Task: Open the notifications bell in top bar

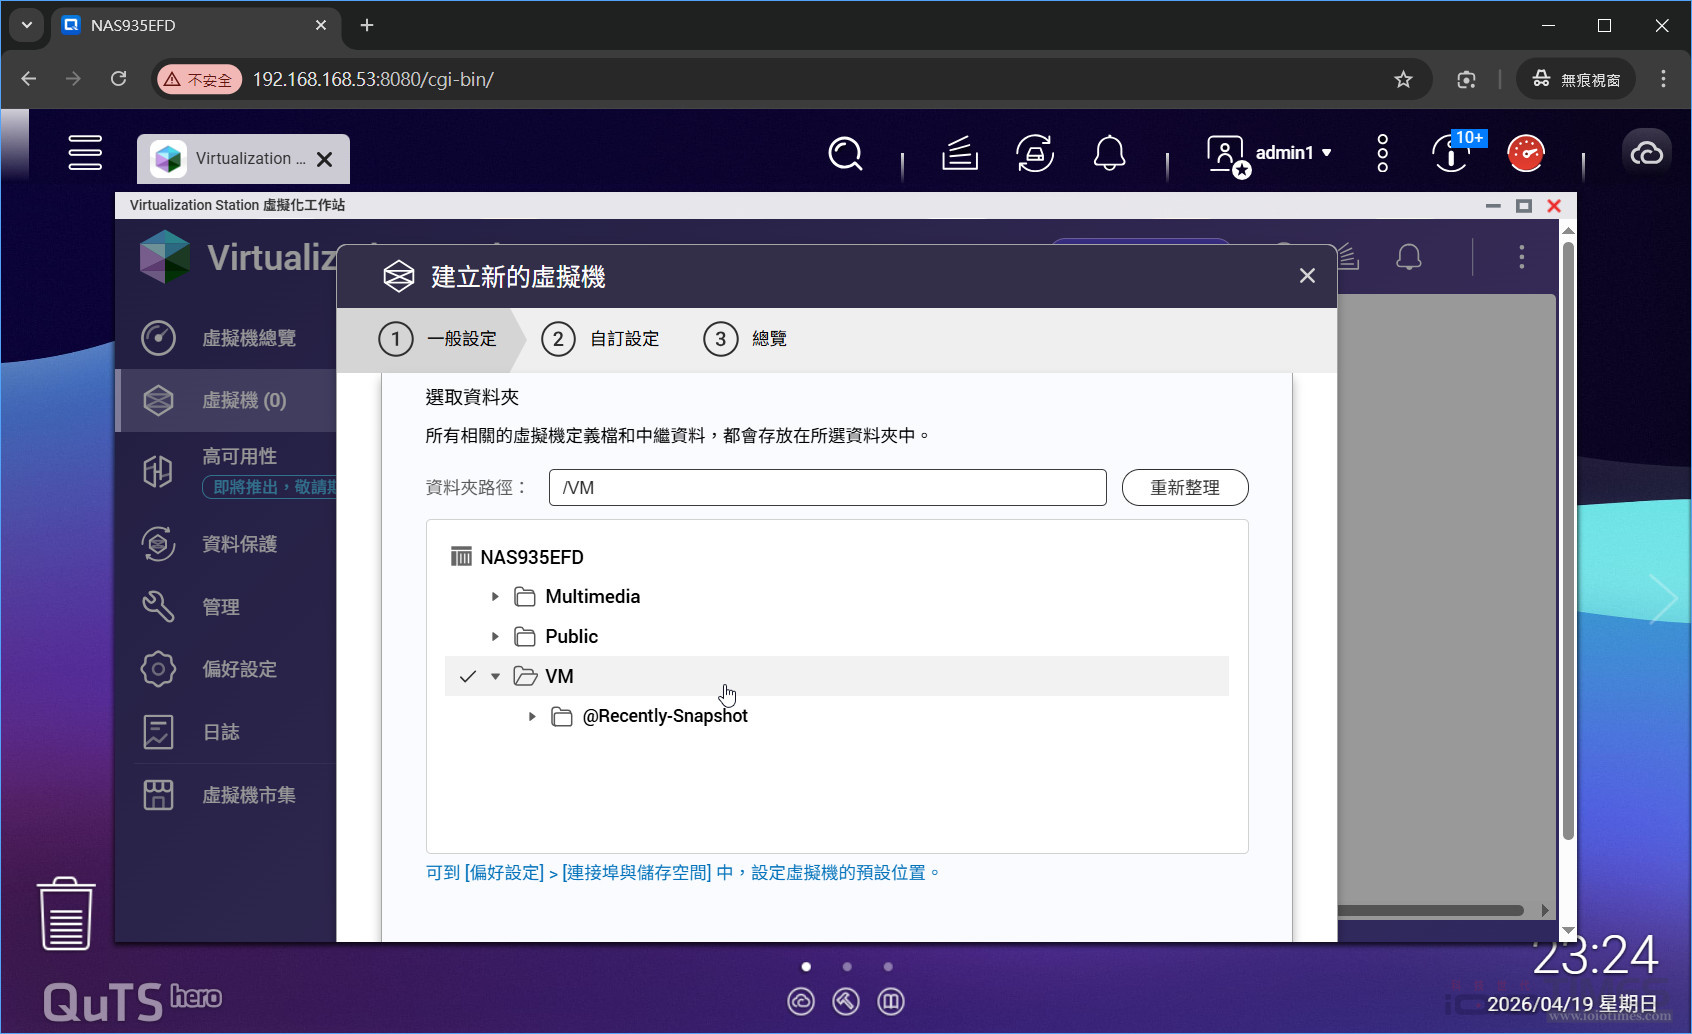Action: point(1109,154)
